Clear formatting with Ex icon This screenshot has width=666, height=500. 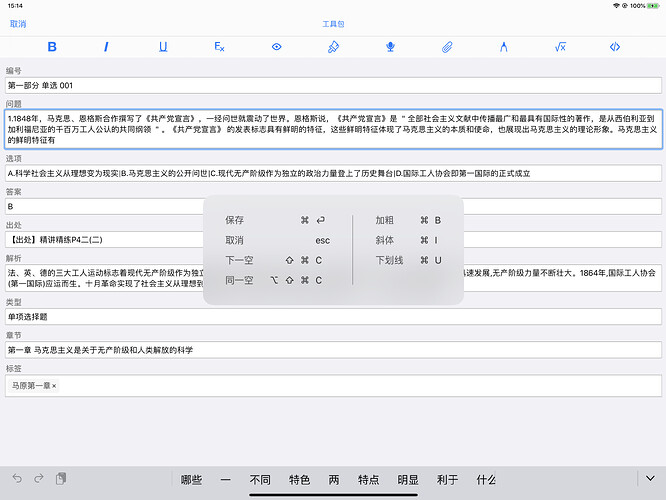(x=219, y=47)
